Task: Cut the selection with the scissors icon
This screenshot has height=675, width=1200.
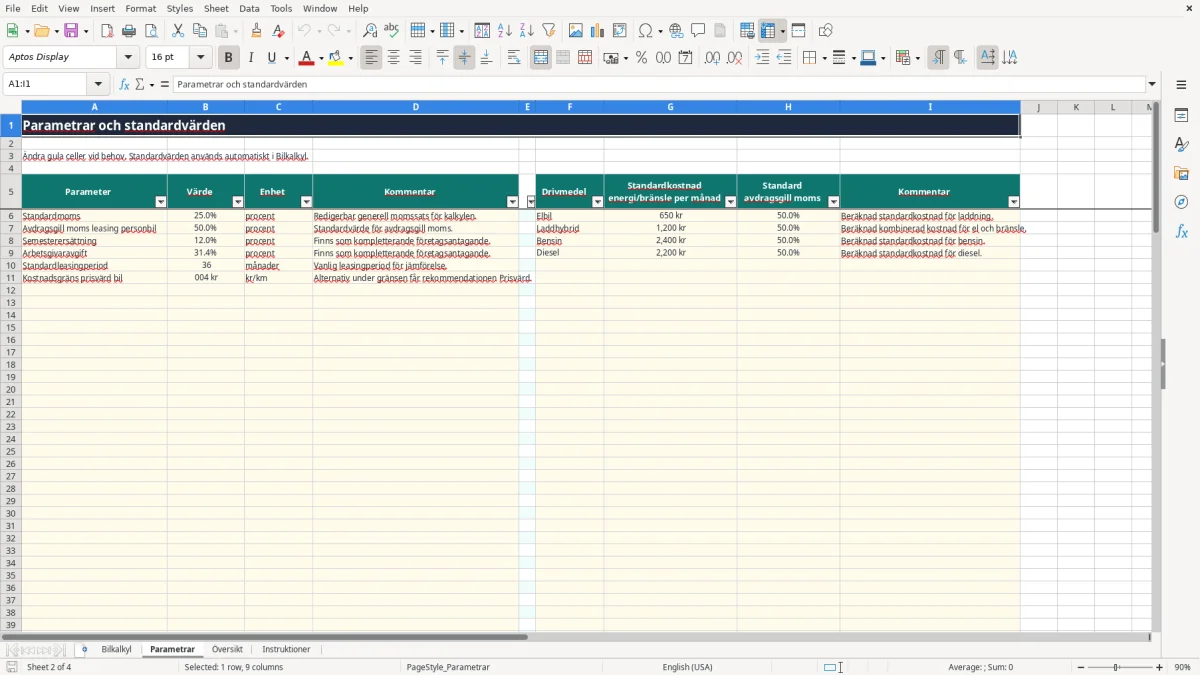Action: pyautogui.click(x=178, y=31)
